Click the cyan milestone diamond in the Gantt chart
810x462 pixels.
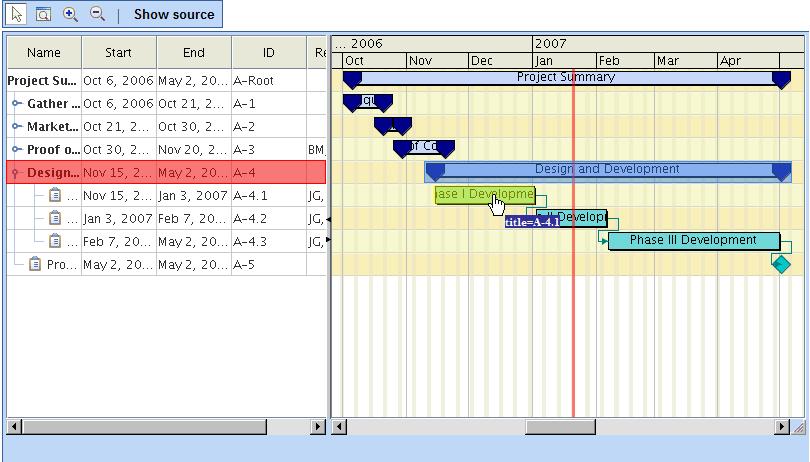pyautogui.click(x=781, y=263)
